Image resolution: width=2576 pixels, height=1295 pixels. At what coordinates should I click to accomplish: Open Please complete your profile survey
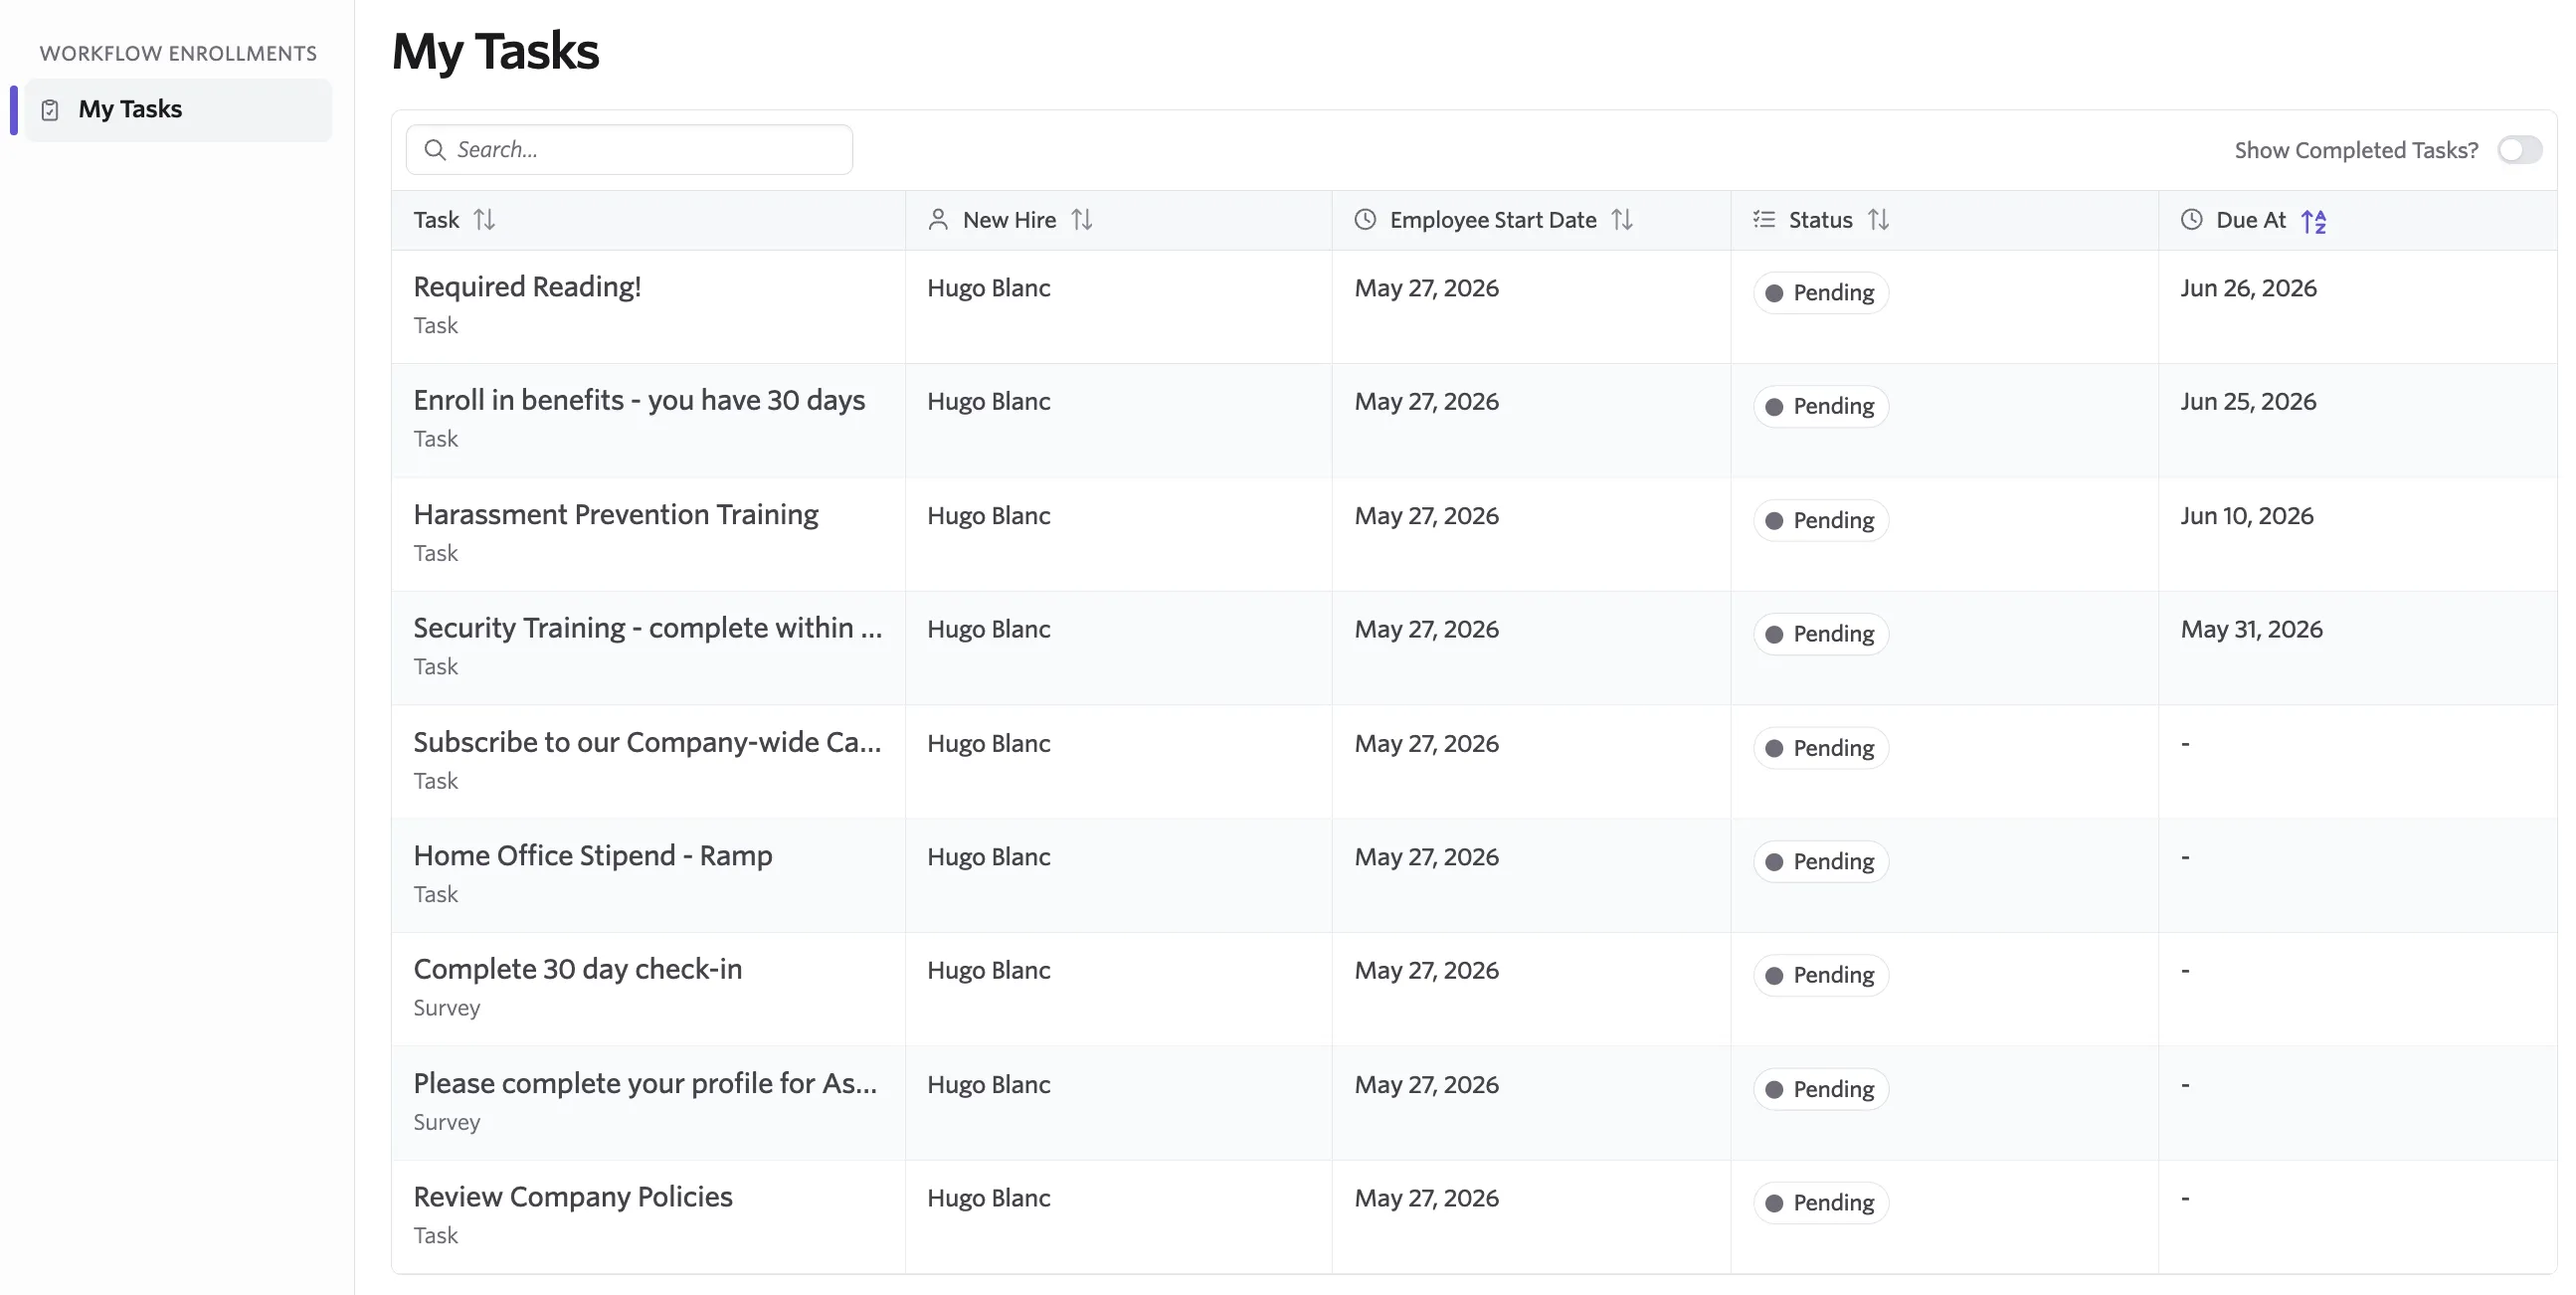point(645,1083)
